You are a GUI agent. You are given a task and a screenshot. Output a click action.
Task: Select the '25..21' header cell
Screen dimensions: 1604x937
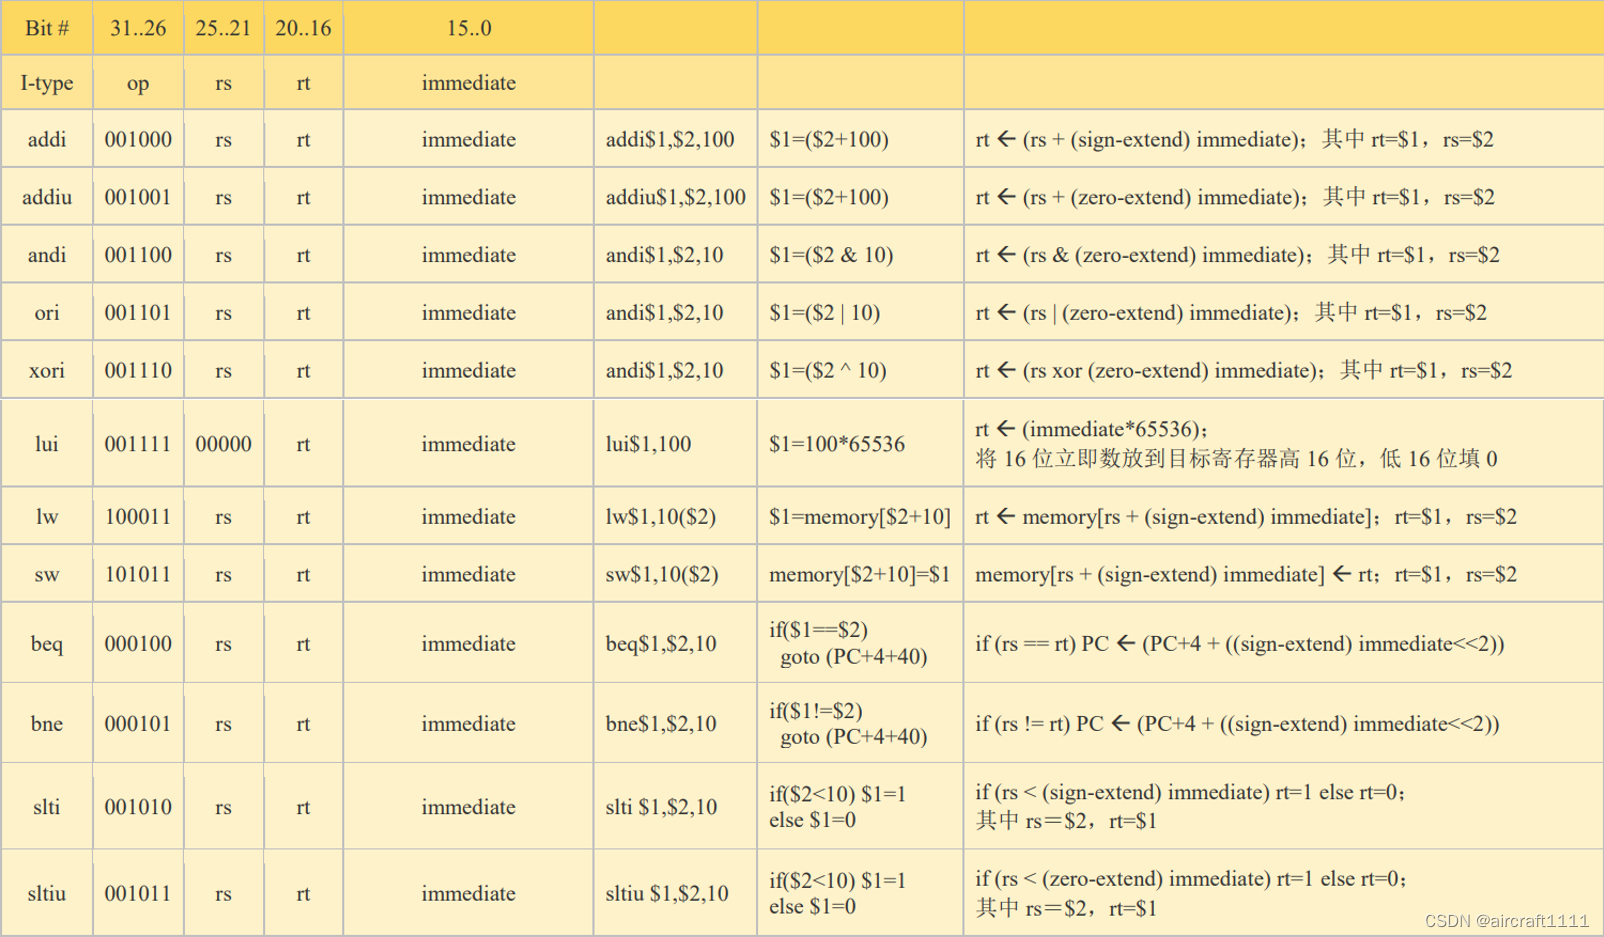[x=223, y=28]
